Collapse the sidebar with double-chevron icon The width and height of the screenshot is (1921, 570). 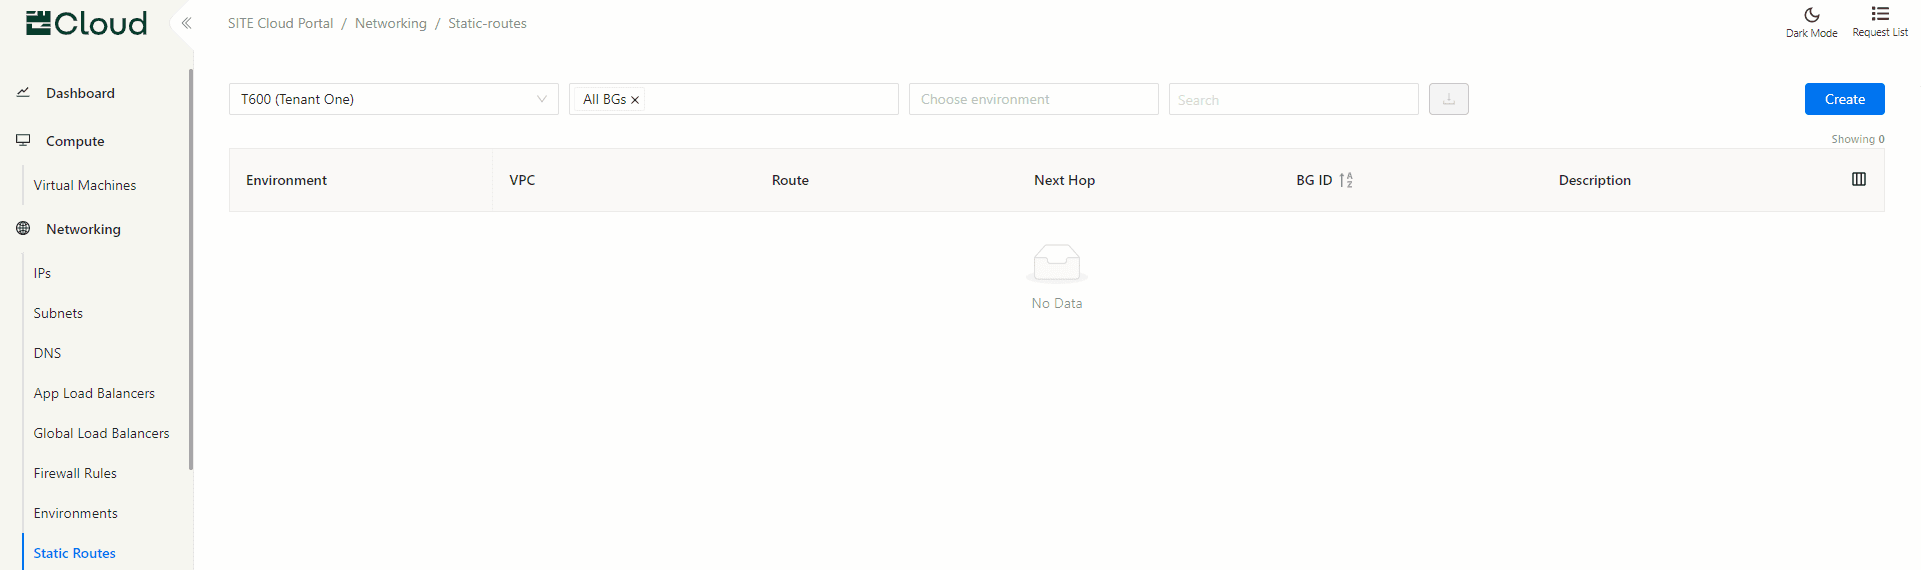coord(186,23)
